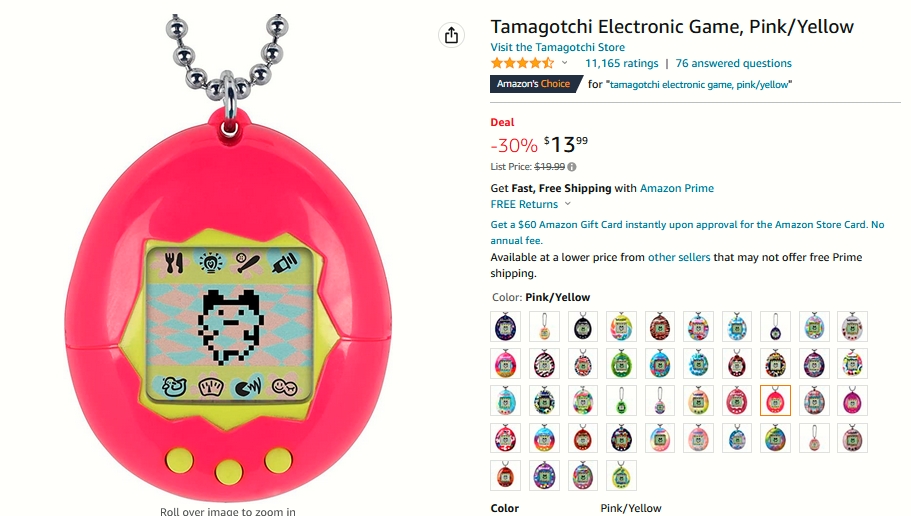Click the $60 Amazon Gift Card offer
This screenshot has width=911, height=516.
tap(687, 232)
